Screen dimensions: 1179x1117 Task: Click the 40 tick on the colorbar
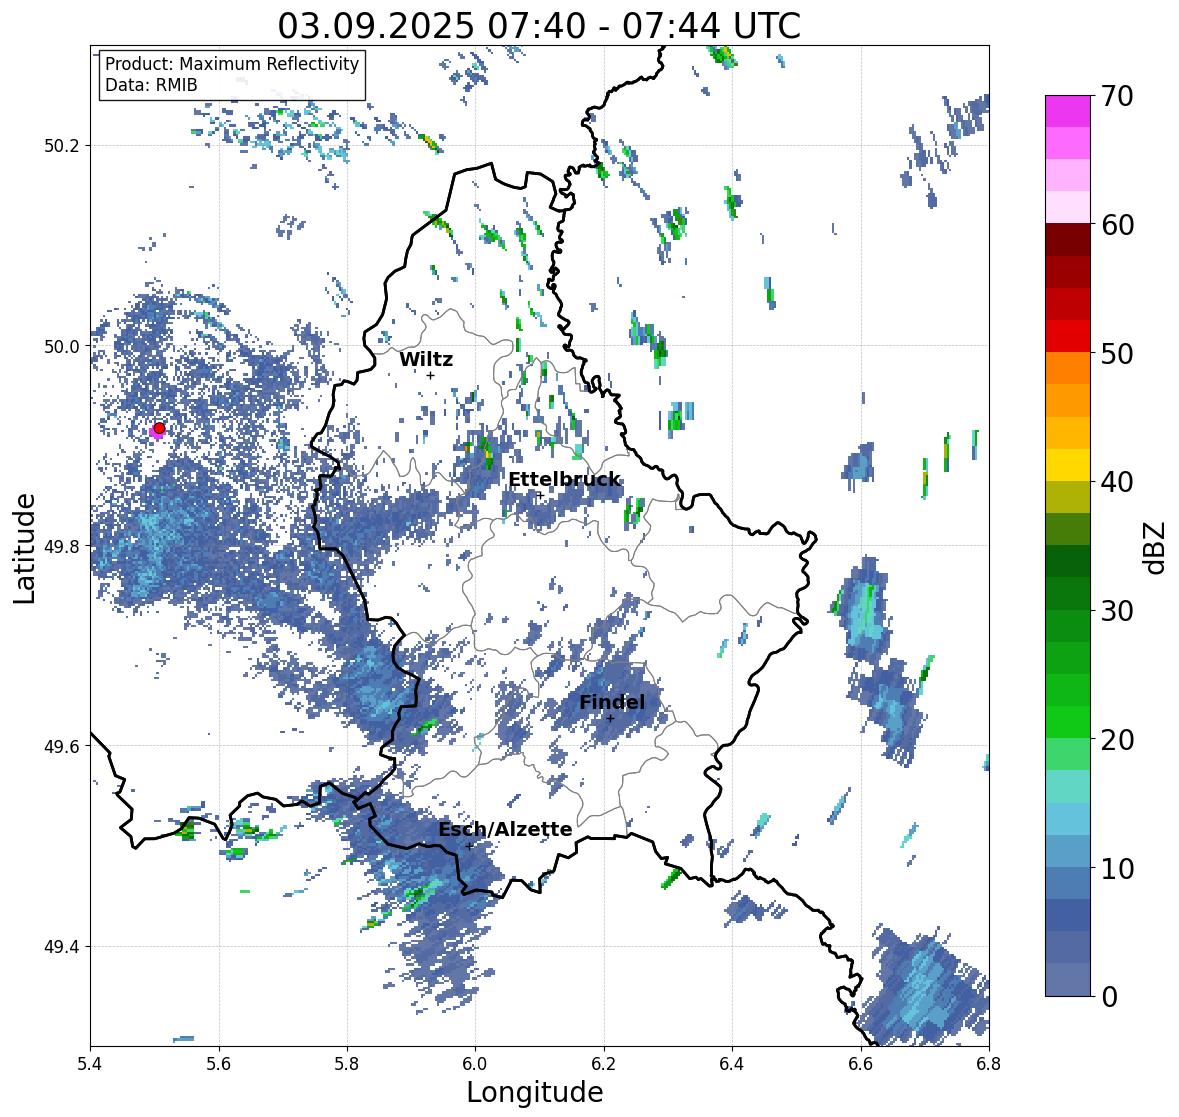[x=1117, y=482]
